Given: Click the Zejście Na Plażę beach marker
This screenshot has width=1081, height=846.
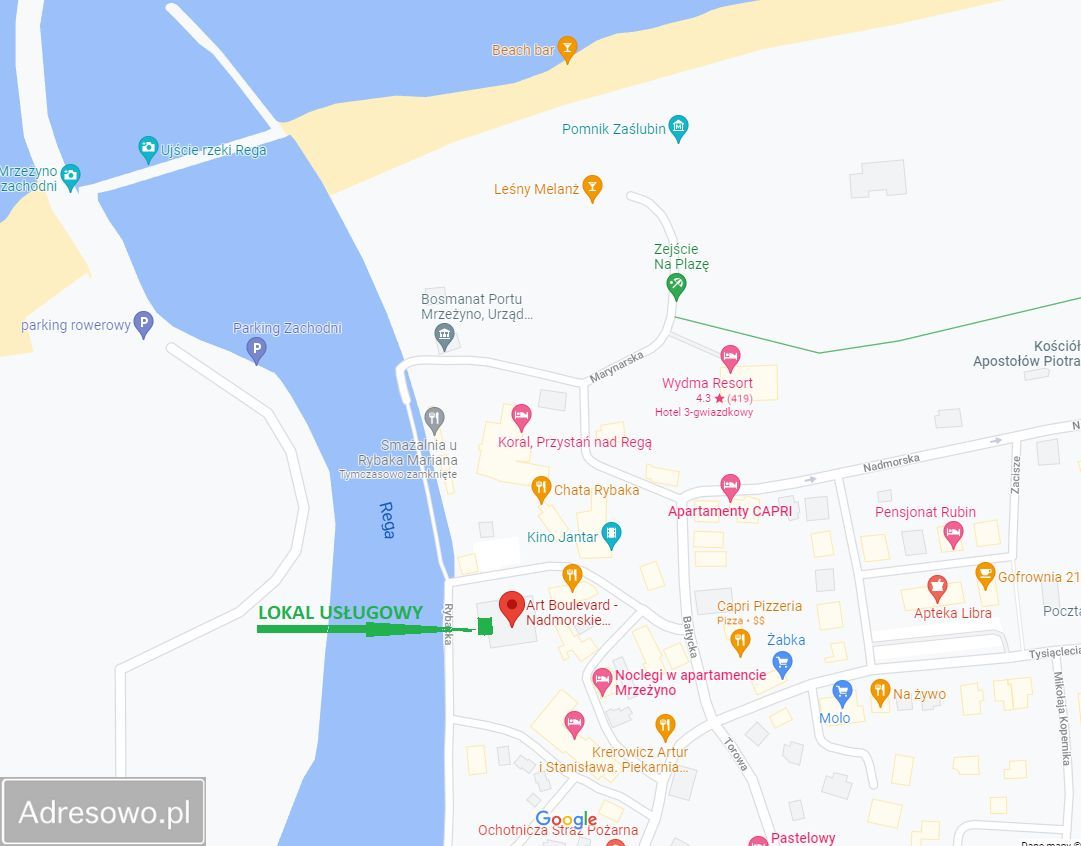Looking at the screenshot, I should coord(676,287).
